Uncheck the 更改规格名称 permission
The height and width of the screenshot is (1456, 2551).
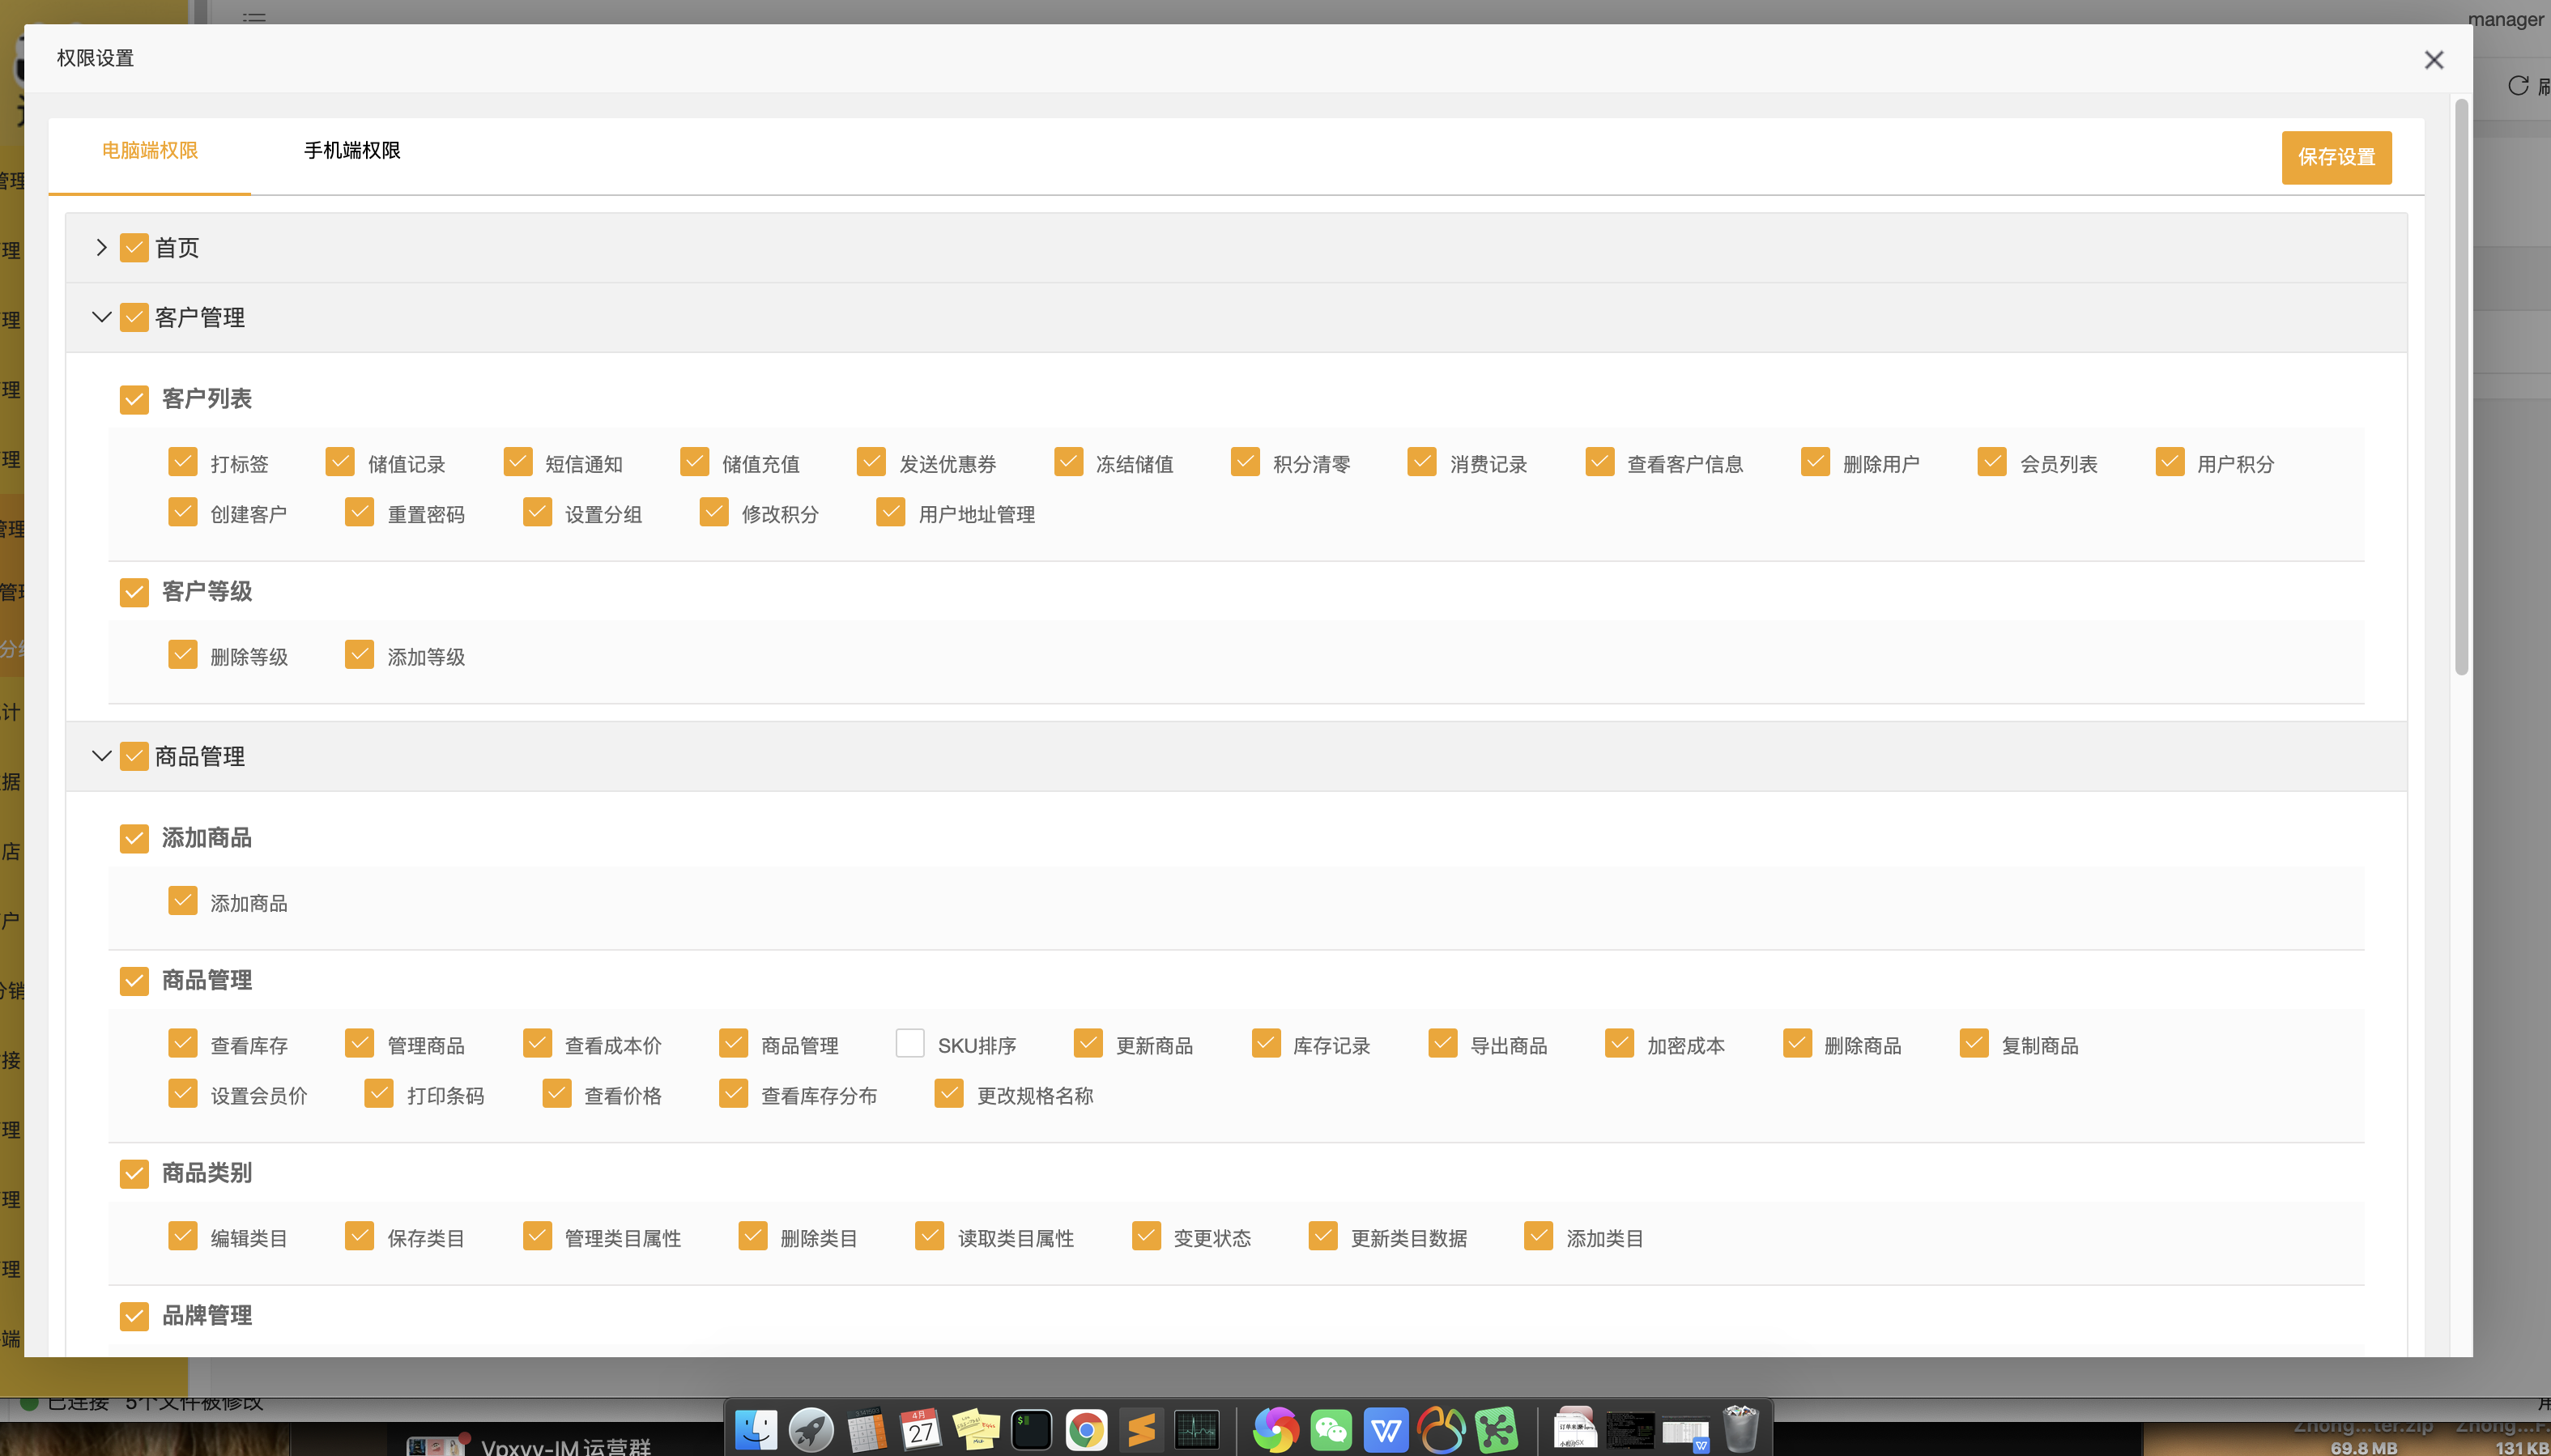[949, 1093]
